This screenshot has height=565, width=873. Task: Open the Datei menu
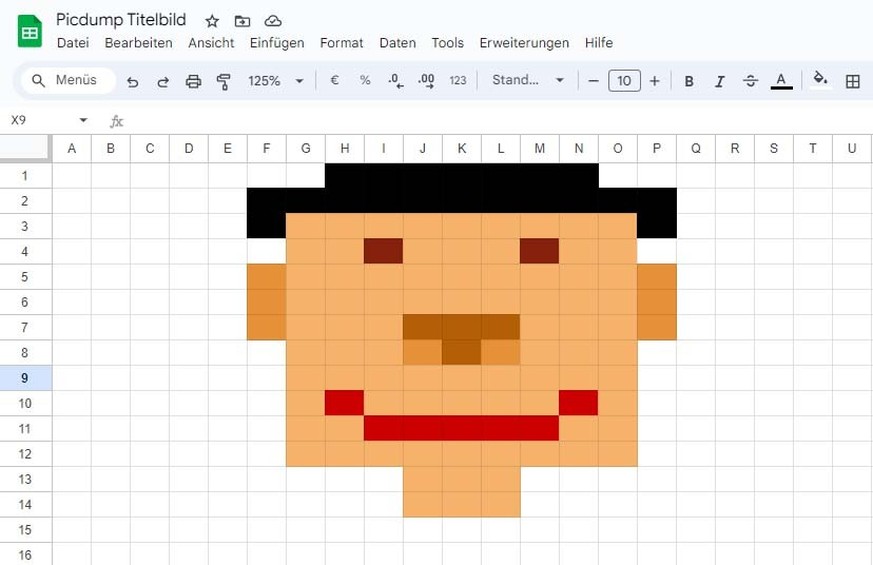pos(73,43)
